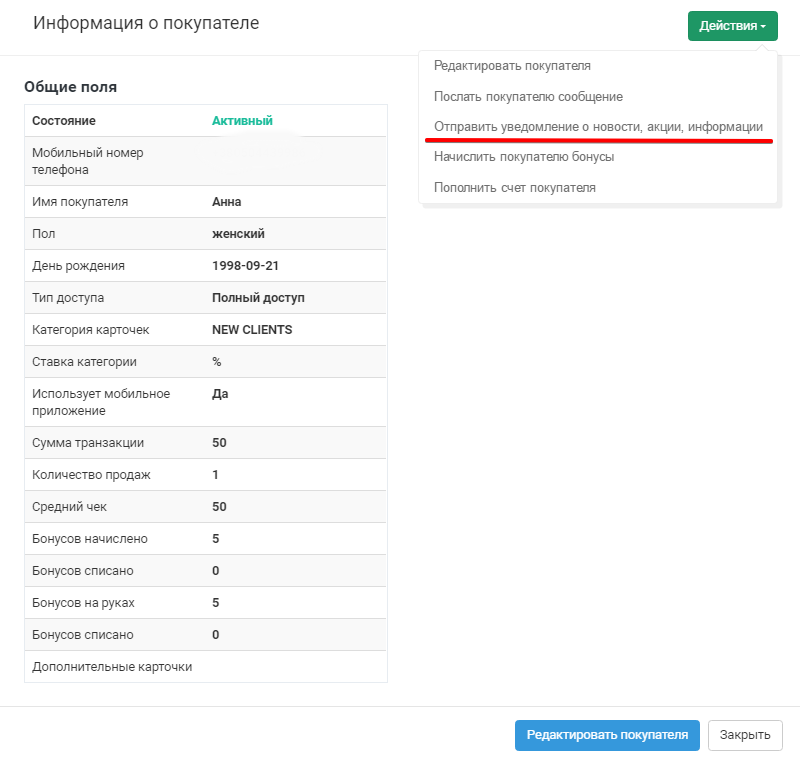The image size is (800, 761).
Task: Click the женский gender value
Action: (x=238, y=234)
